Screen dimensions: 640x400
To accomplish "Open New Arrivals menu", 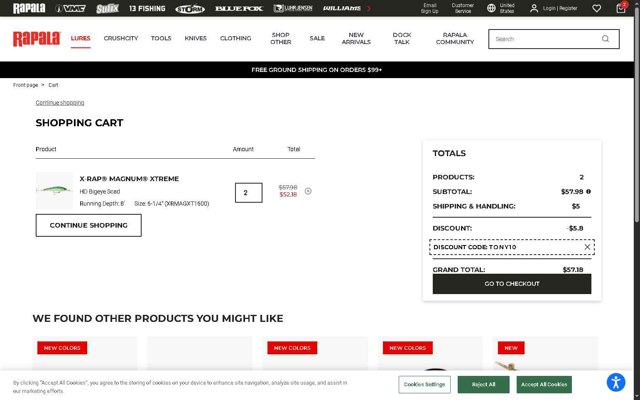I will [x=356, y=38].
